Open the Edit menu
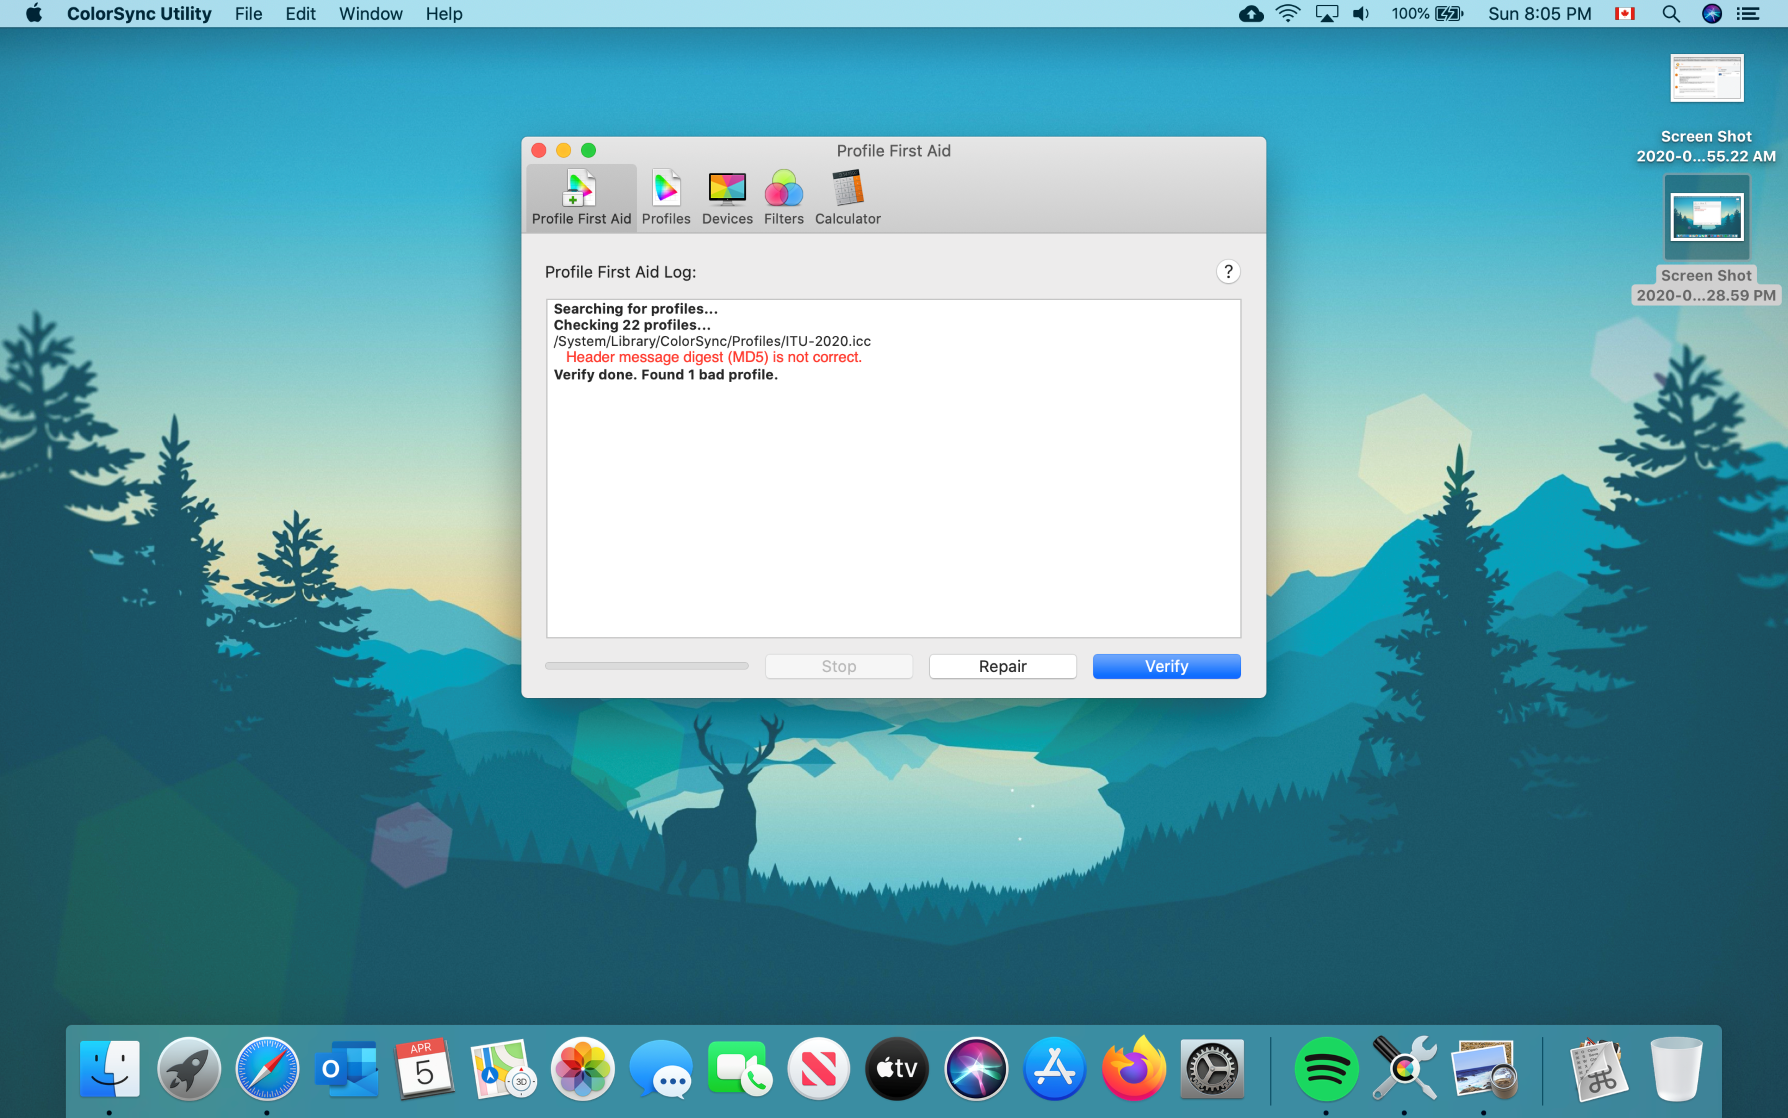The width and height of the screenshot is (1788, 1118). point(301,14)
